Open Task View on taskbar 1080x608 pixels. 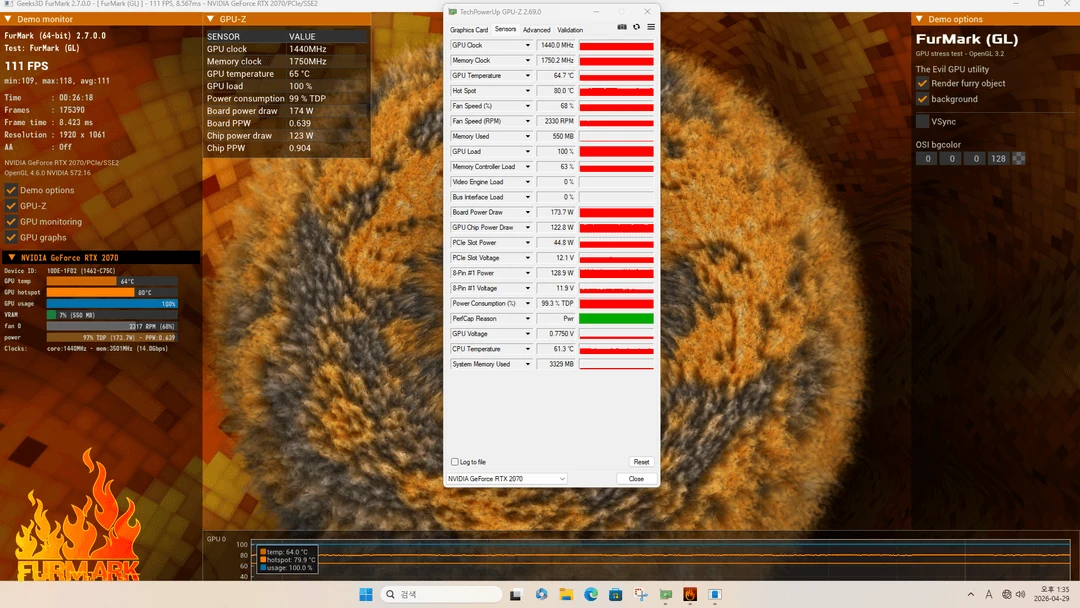point(516,594)
